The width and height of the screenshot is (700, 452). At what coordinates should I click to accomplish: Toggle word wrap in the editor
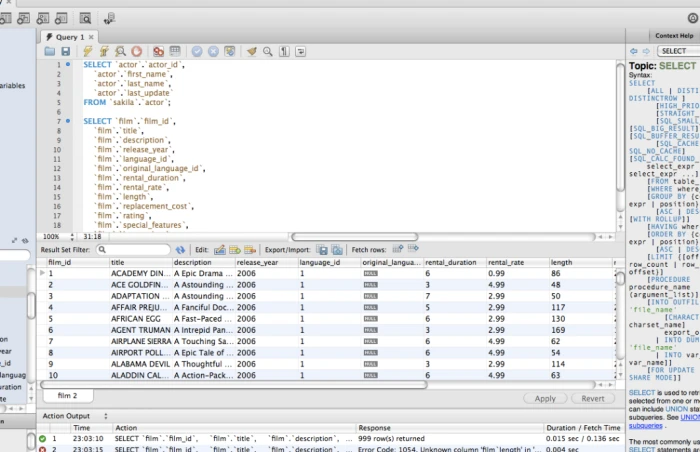[299, 51]
